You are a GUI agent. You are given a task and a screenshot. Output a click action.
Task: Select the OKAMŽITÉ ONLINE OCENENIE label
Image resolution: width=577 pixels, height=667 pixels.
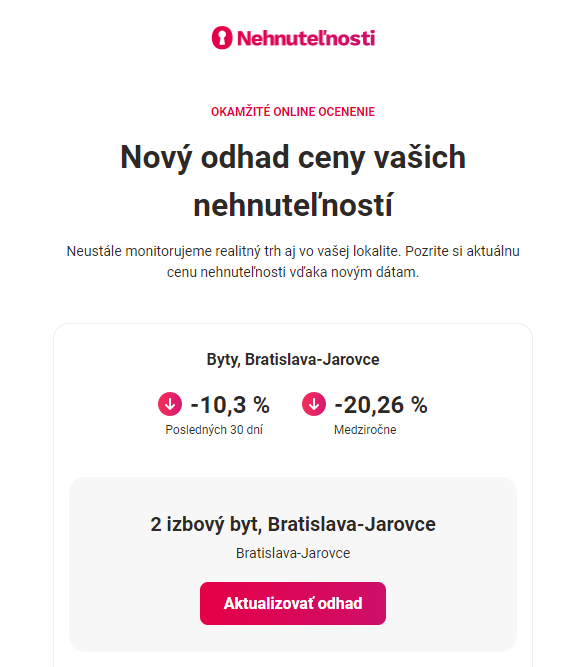293,111
